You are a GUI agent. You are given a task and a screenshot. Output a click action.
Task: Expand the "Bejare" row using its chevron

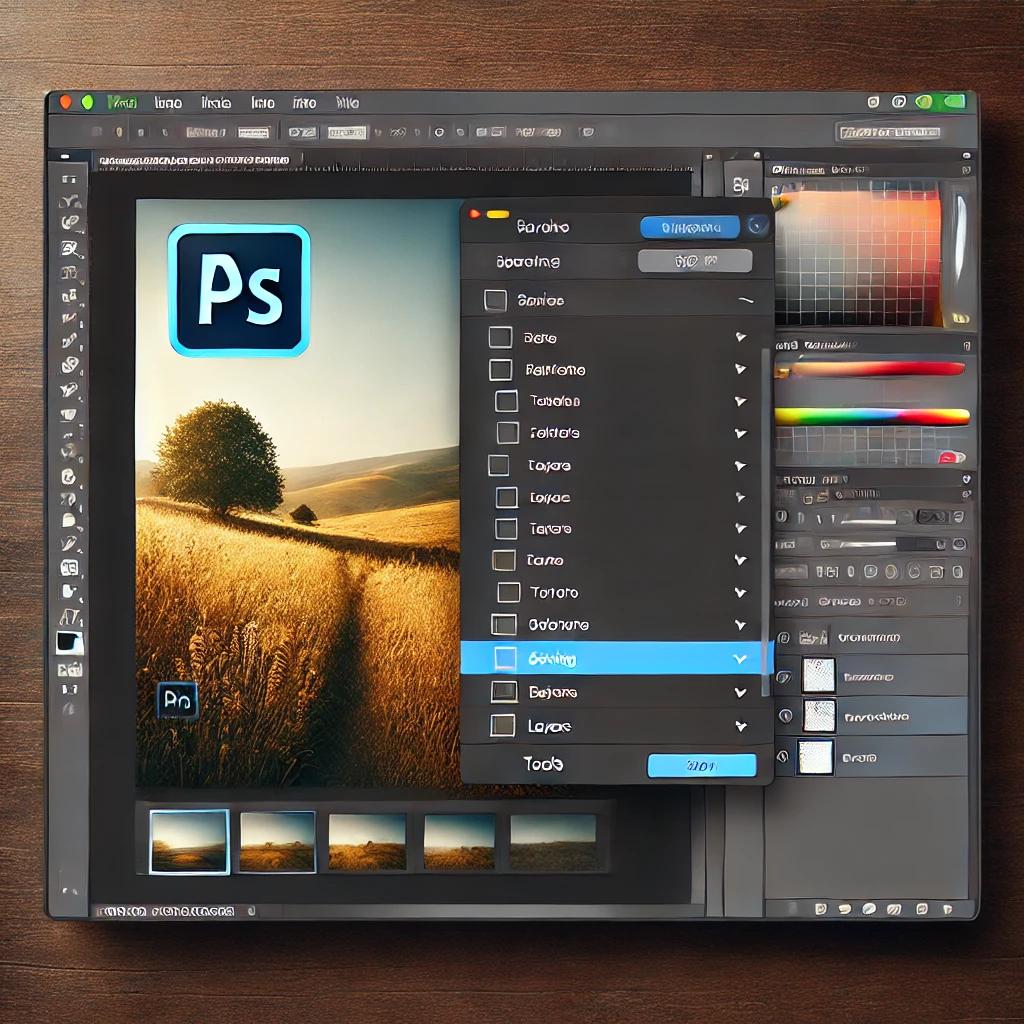pyautogui.click(x=741, y=692)
